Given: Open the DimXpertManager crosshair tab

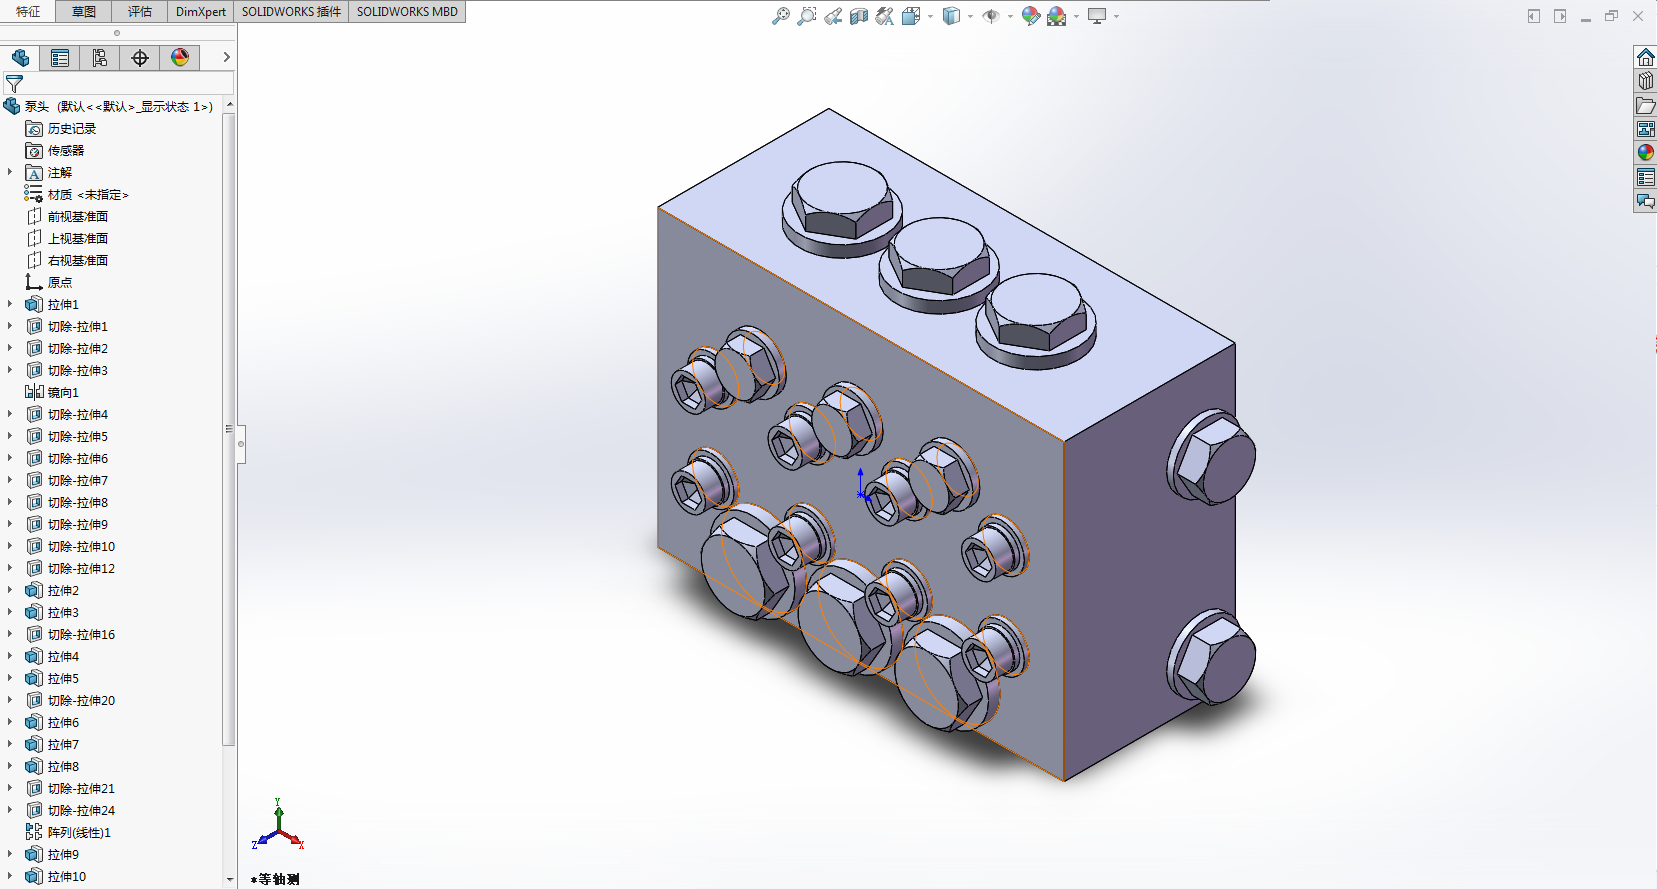Looking at the screenshot, I should (x=140, y=58).
